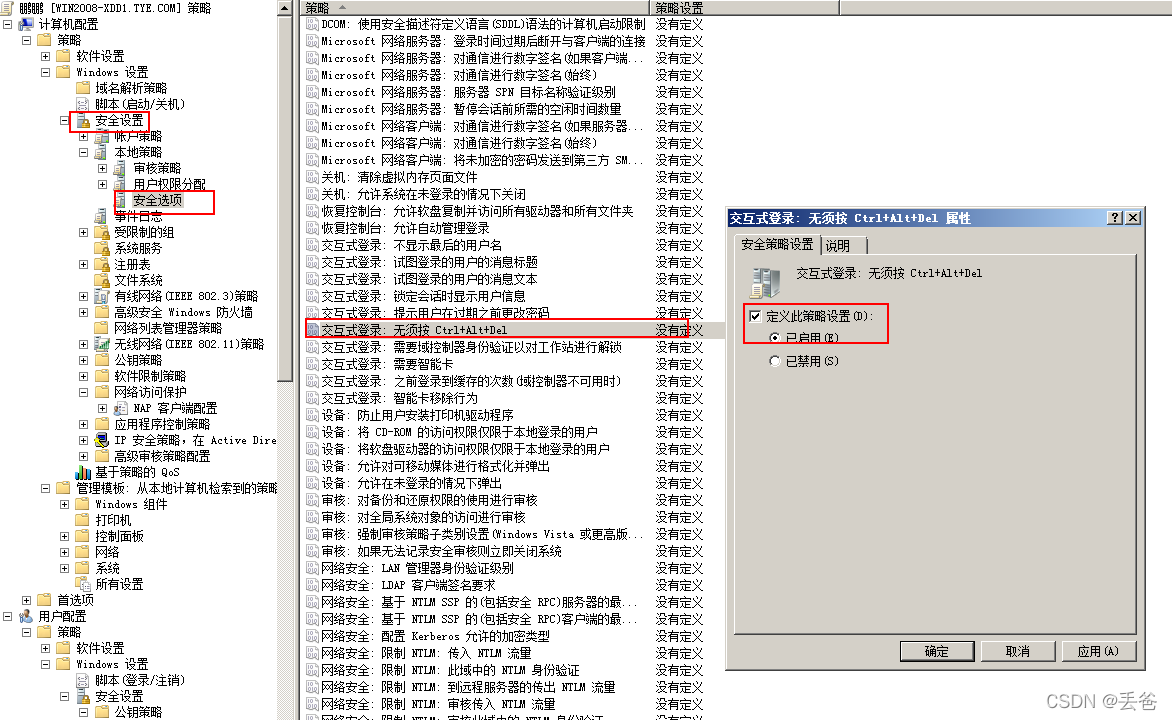Click the 脚本(登录/注销) script icon
This screenshot has width=1172, height=720.
tap(83, 680)
